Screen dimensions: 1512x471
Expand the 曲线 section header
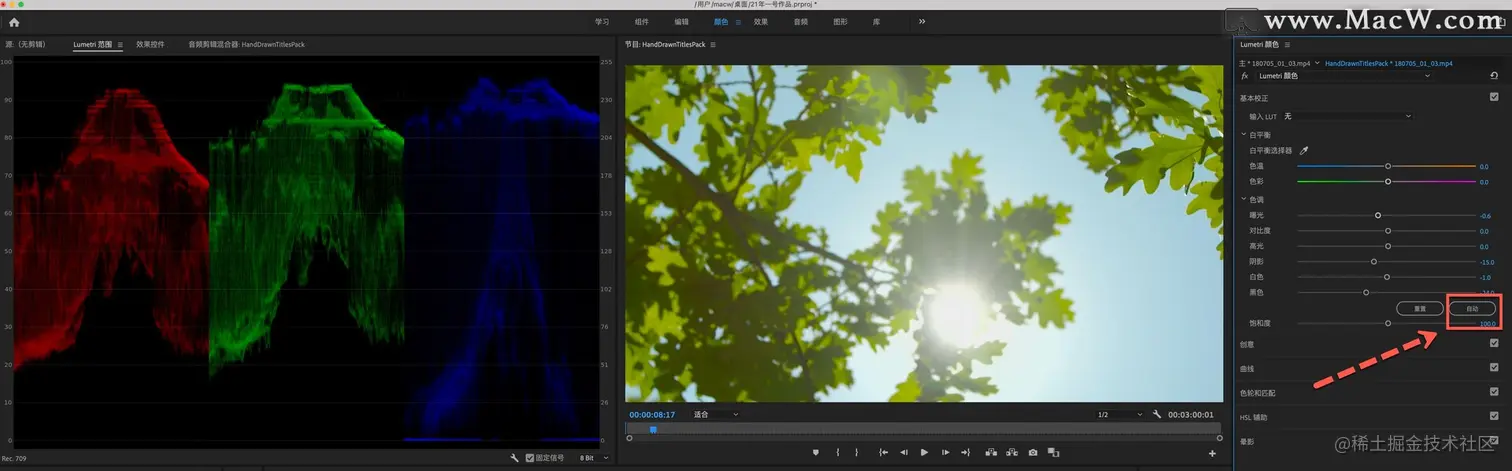click(x=1248, y=367)
